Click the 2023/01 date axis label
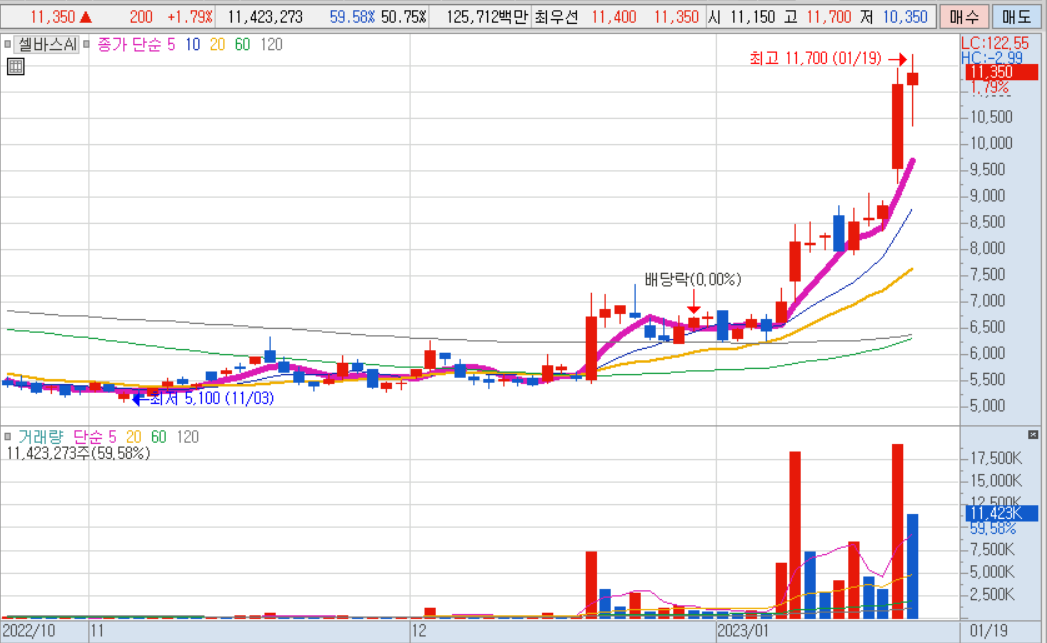Image resolution: width=1047 pixels, height=643 pixels. 743,631
